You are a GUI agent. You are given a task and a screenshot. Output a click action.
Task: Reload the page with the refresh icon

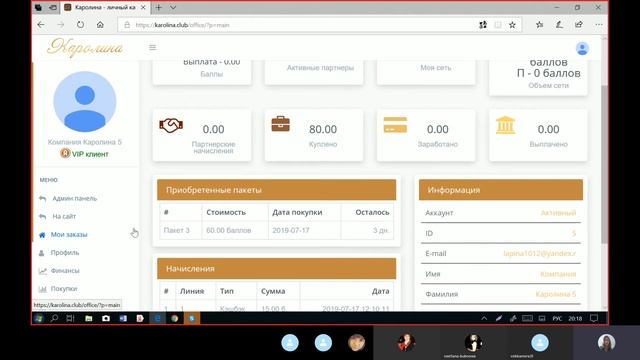[x=80, y=25]
